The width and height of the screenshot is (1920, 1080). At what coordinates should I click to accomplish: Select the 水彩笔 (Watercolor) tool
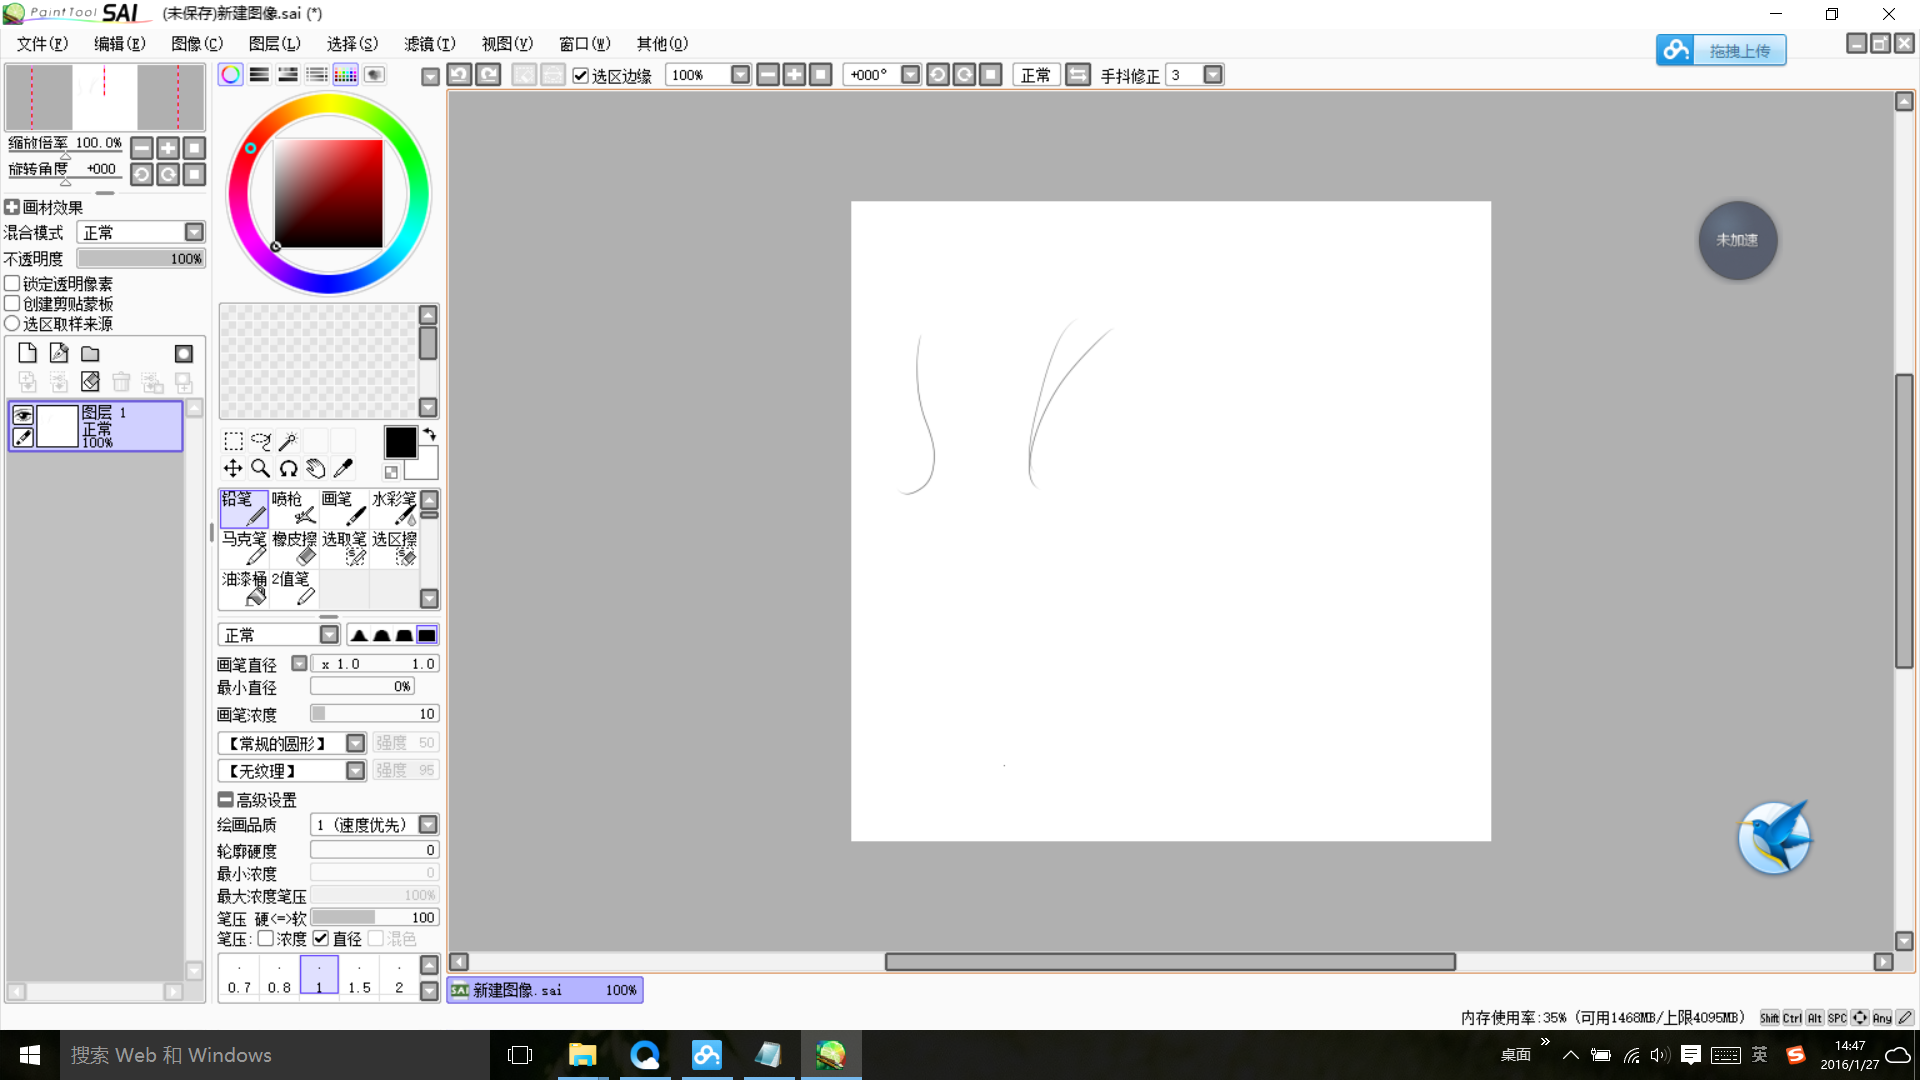(394, 508)
